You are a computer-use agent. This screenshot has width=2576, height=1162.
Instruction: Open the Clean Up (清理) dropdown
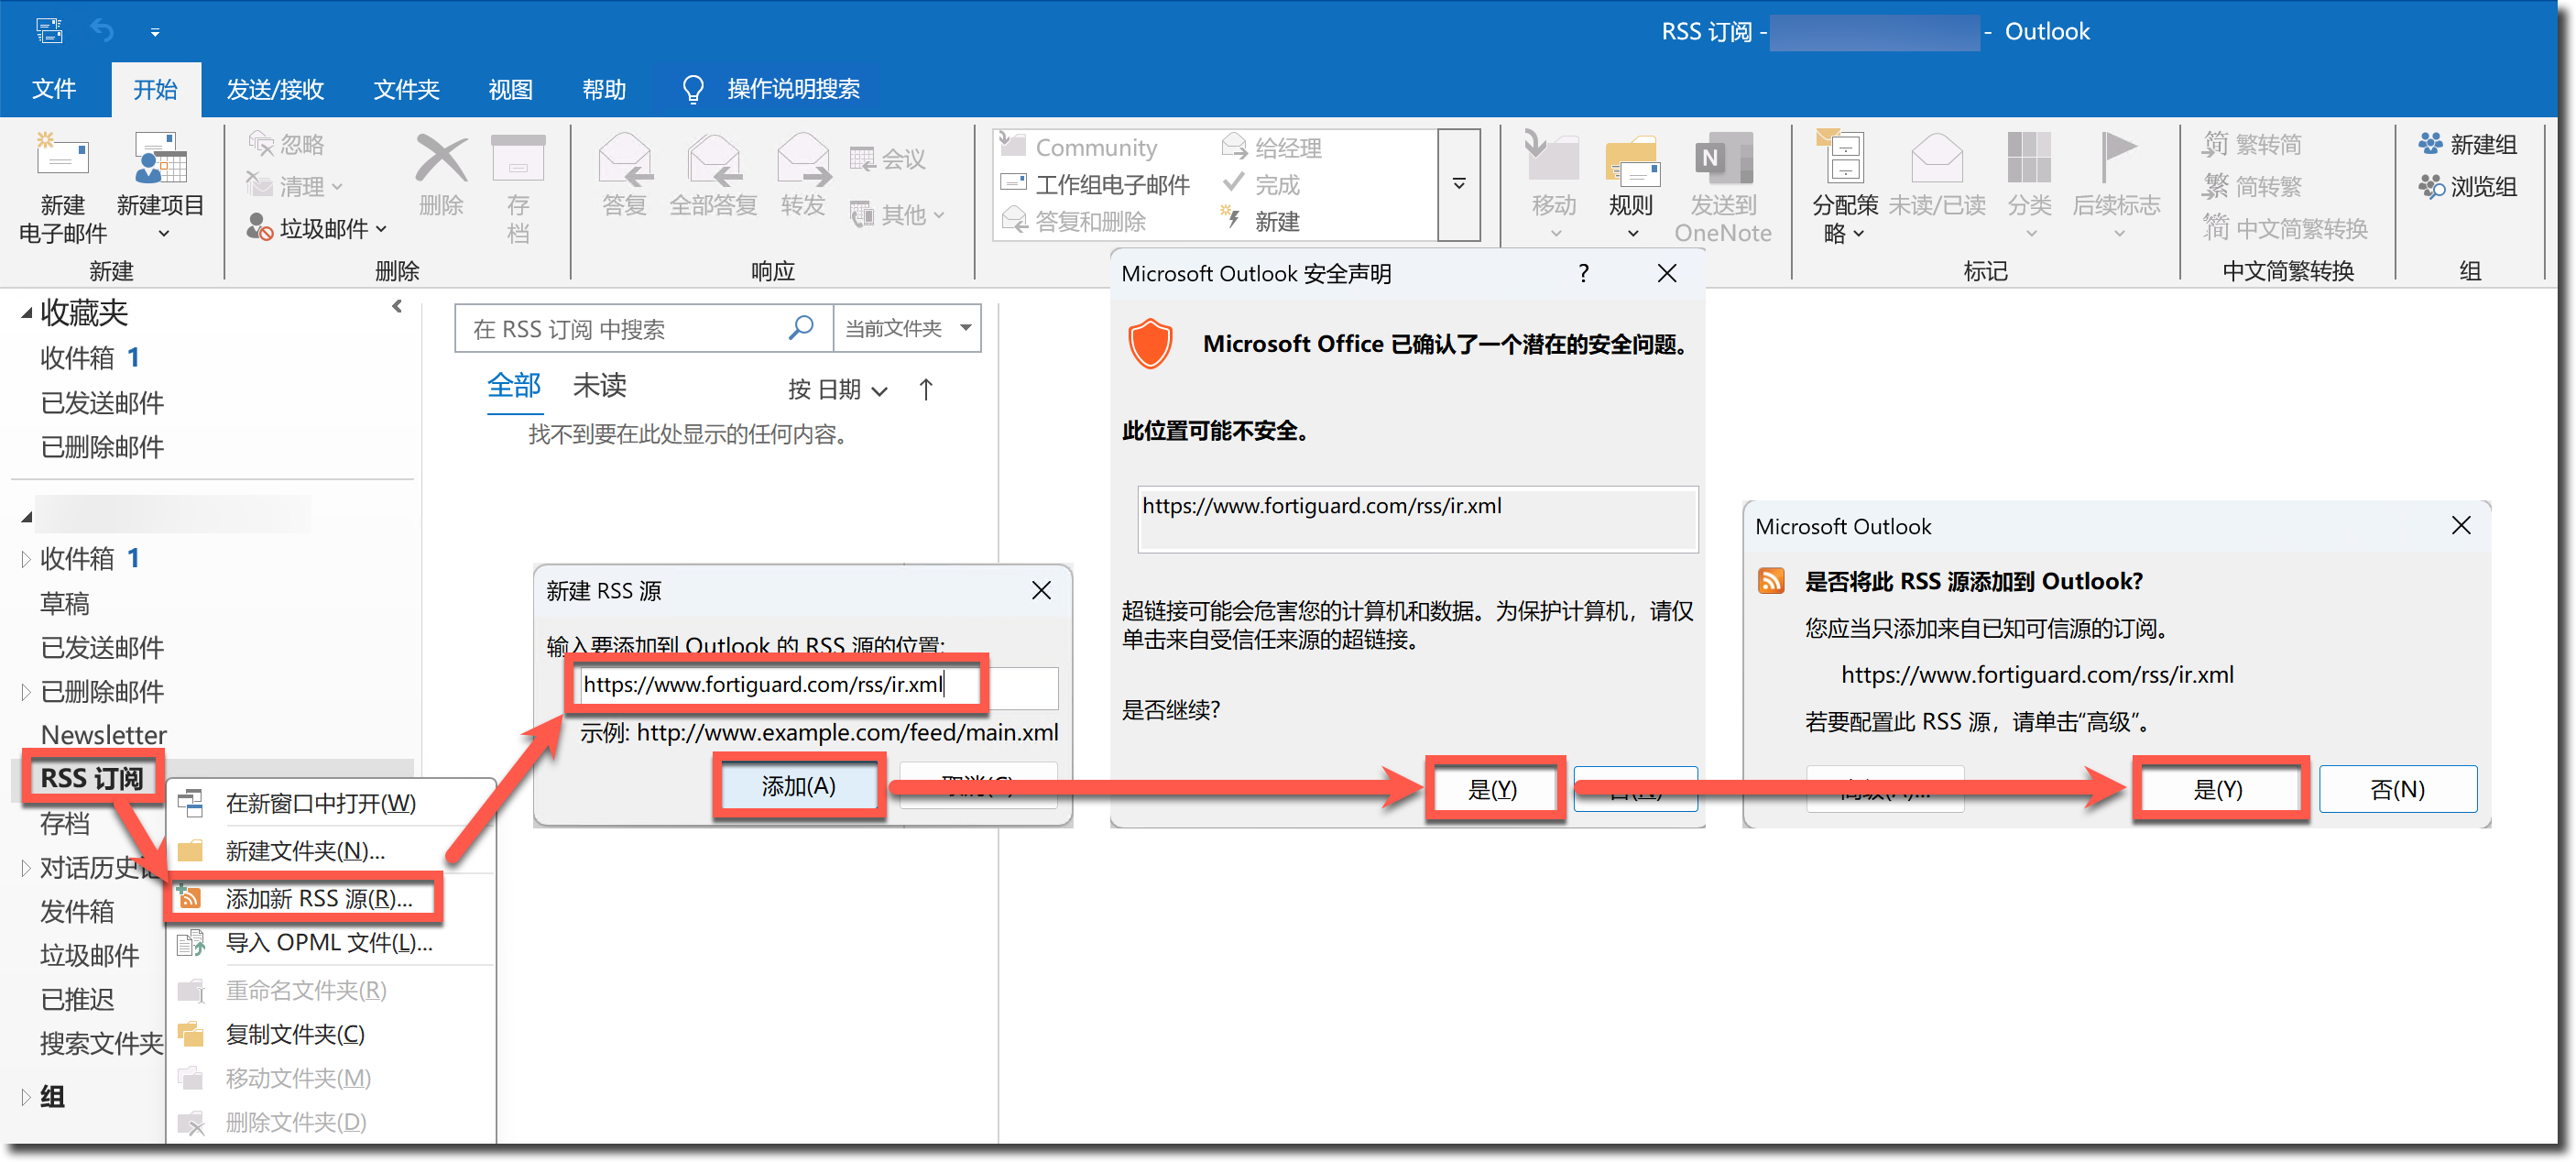[x=295, y=187]
